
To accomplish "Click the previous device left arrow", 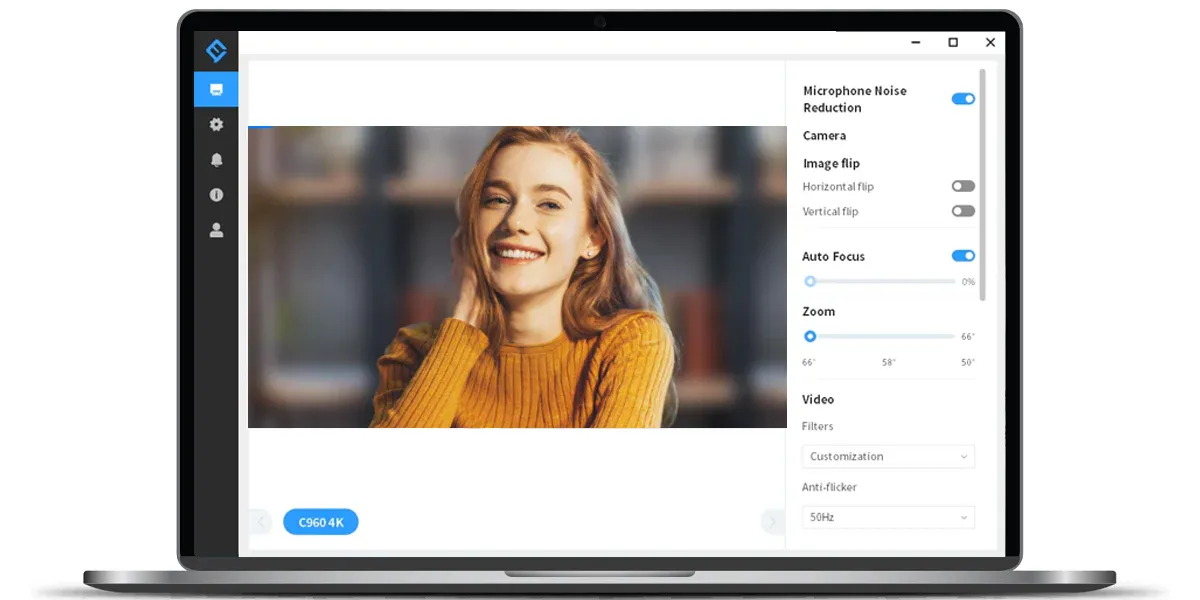I will [261, 521].
